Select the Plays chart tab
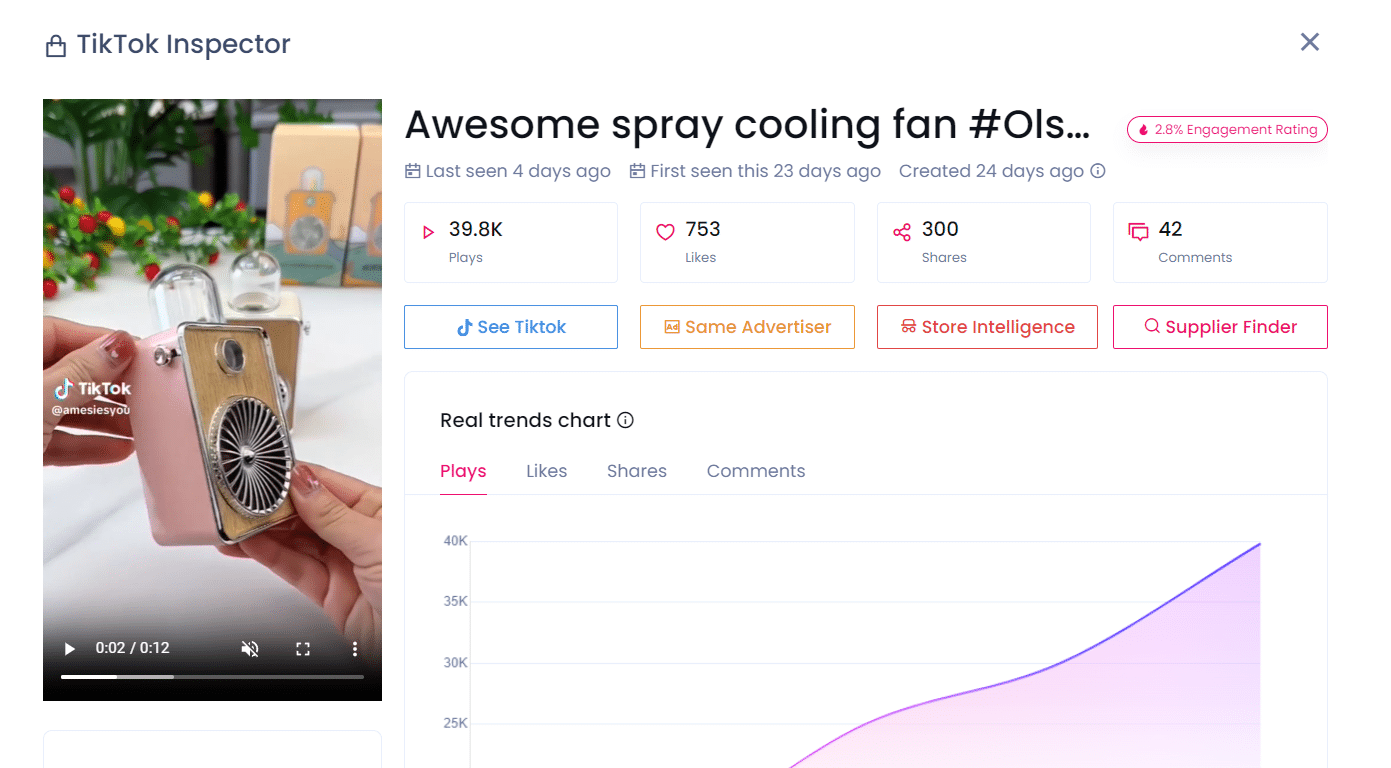This screenshot has width=1391, height=768. pos(463,471)
